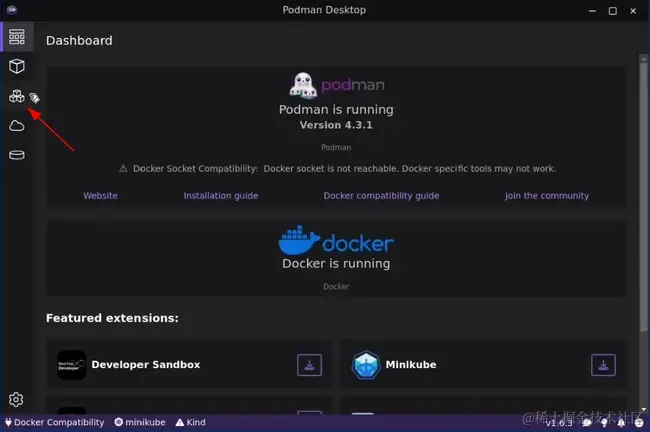Open the Join the community link

click(x=547, y=196)
